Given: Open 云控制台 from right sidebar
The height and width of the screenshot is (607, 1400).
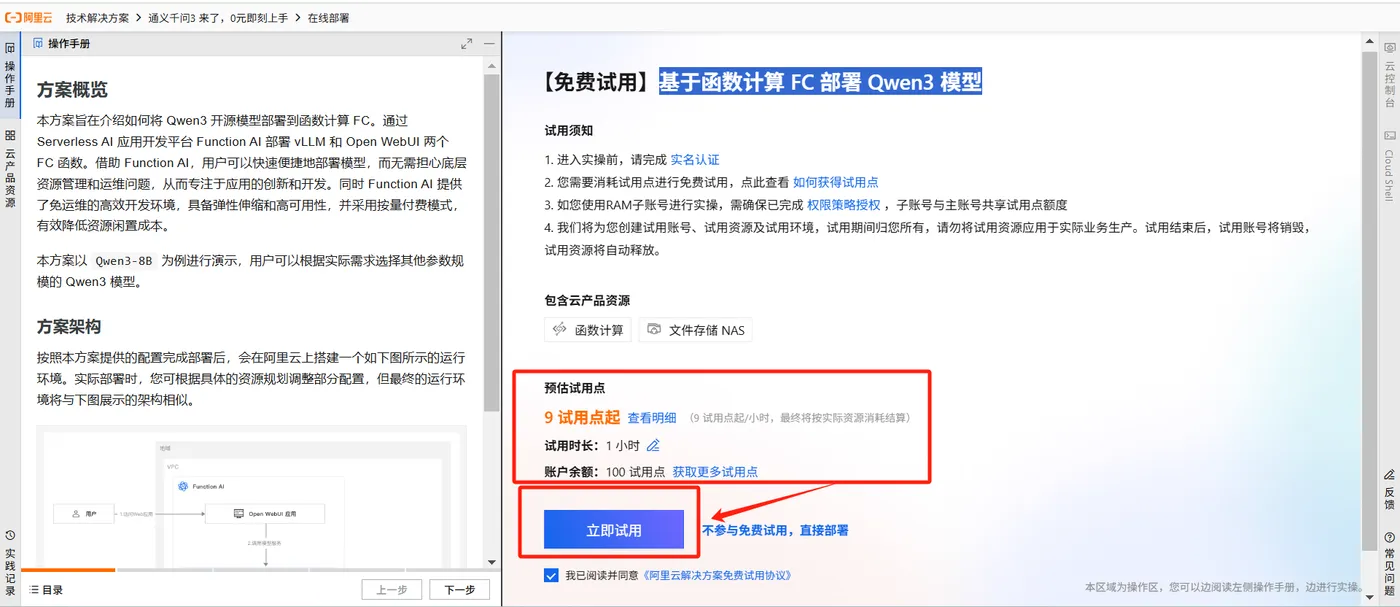Looking at the screenshot, I should 1389,75.
